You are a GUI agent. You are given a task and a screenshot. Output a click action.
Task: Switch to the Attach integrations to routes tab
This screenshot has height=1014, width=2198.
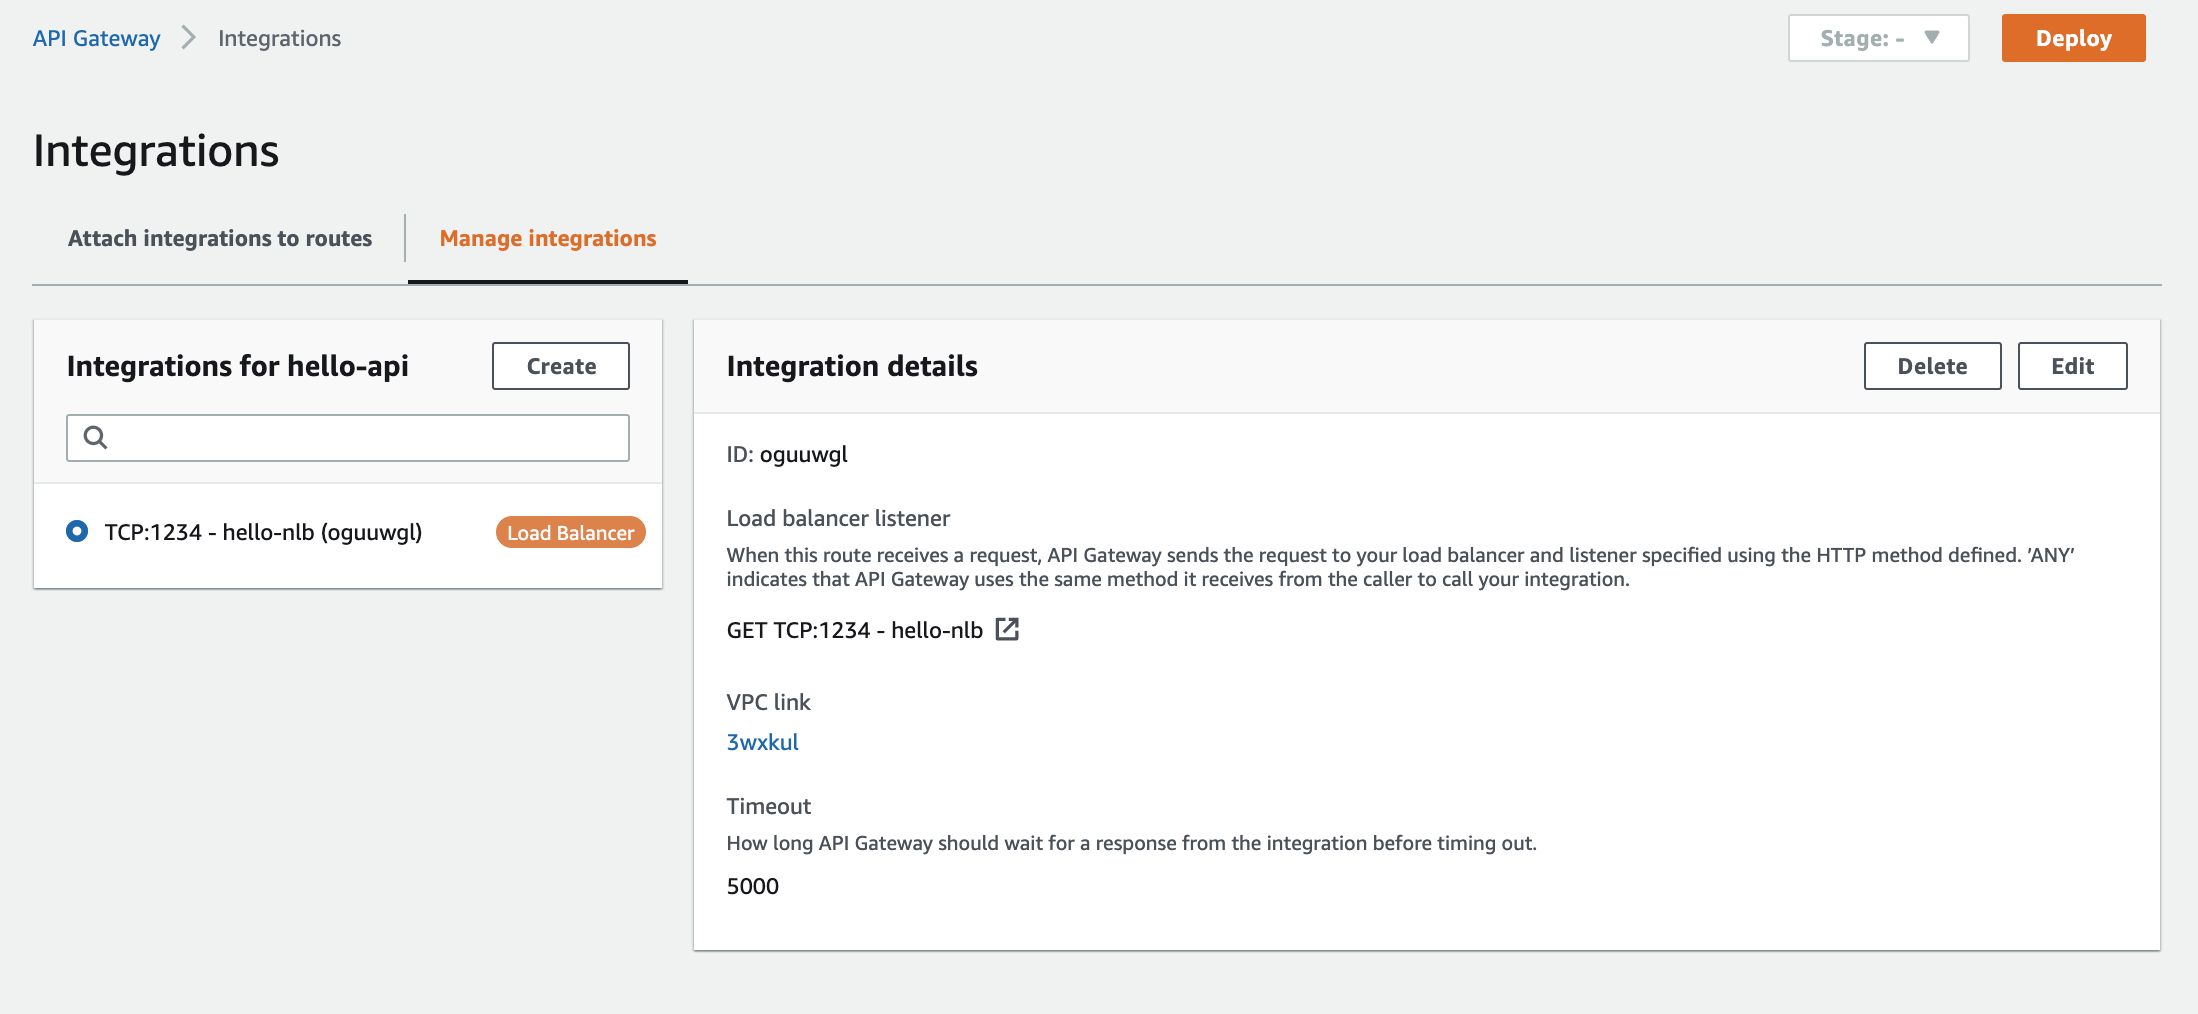tap(219, 238)
